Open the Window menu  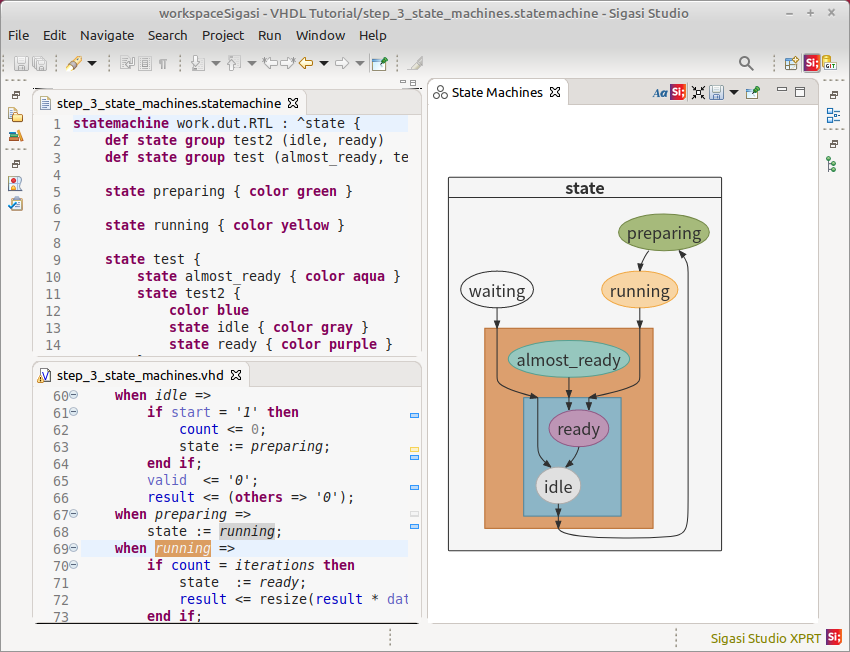click(320, 35)
